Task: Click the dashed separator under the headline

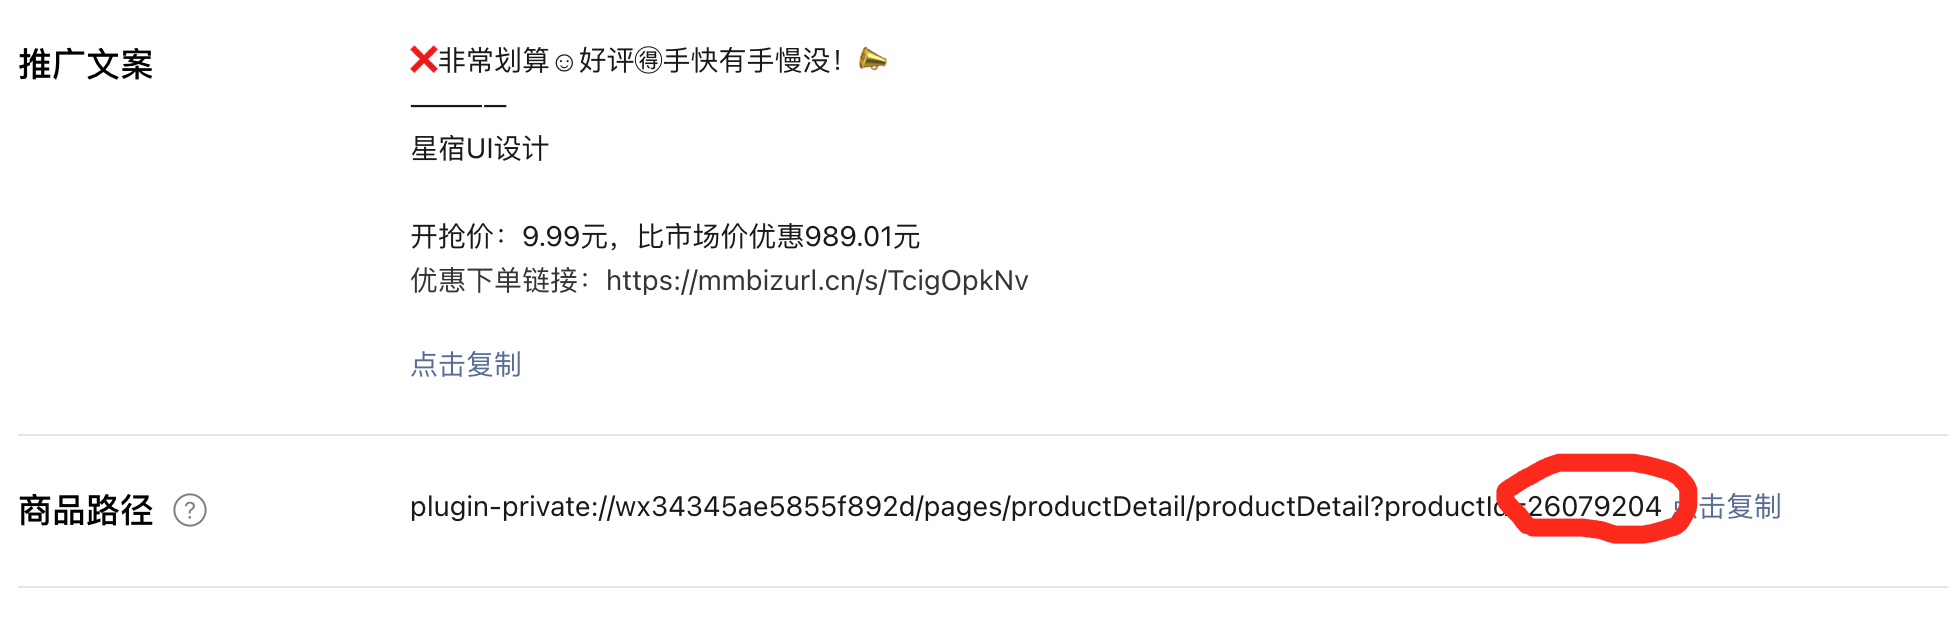Action: [x=458, y=105]
